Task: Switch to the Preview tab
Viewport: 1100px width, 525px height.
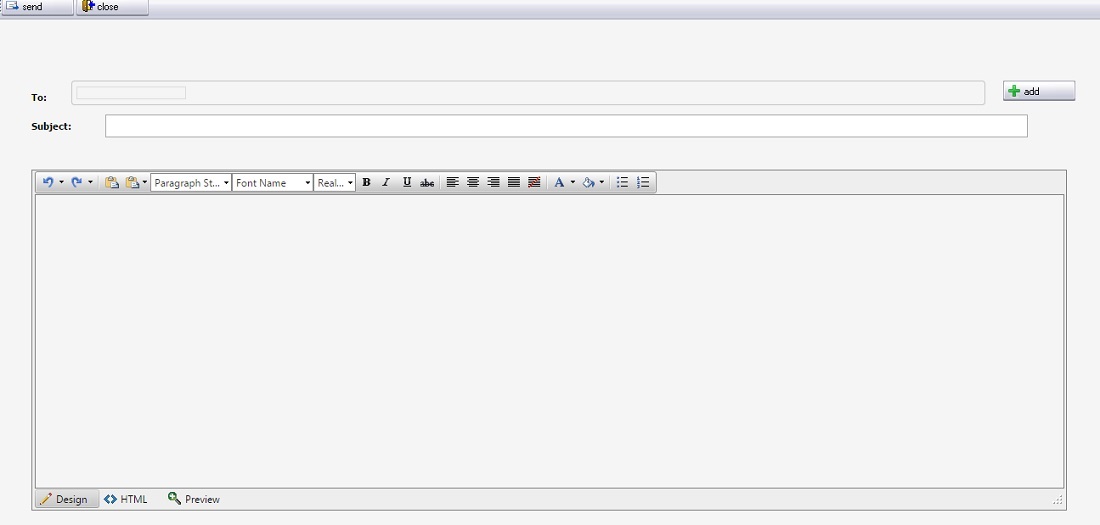Action: (x=194, y=499)
